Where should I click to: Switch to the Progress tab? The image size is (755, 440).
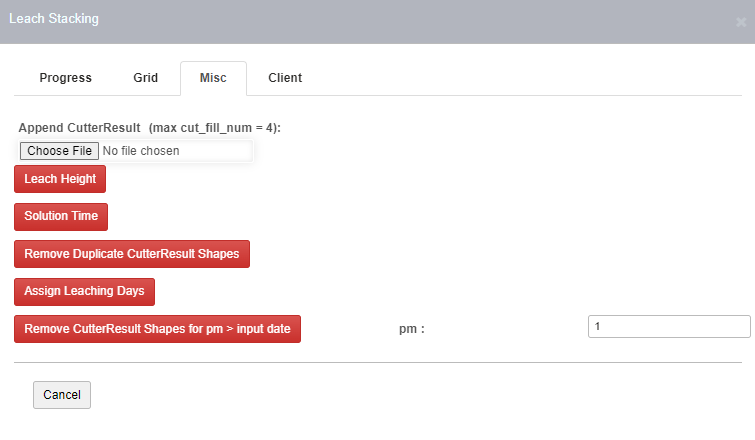(x=66, y=78)
